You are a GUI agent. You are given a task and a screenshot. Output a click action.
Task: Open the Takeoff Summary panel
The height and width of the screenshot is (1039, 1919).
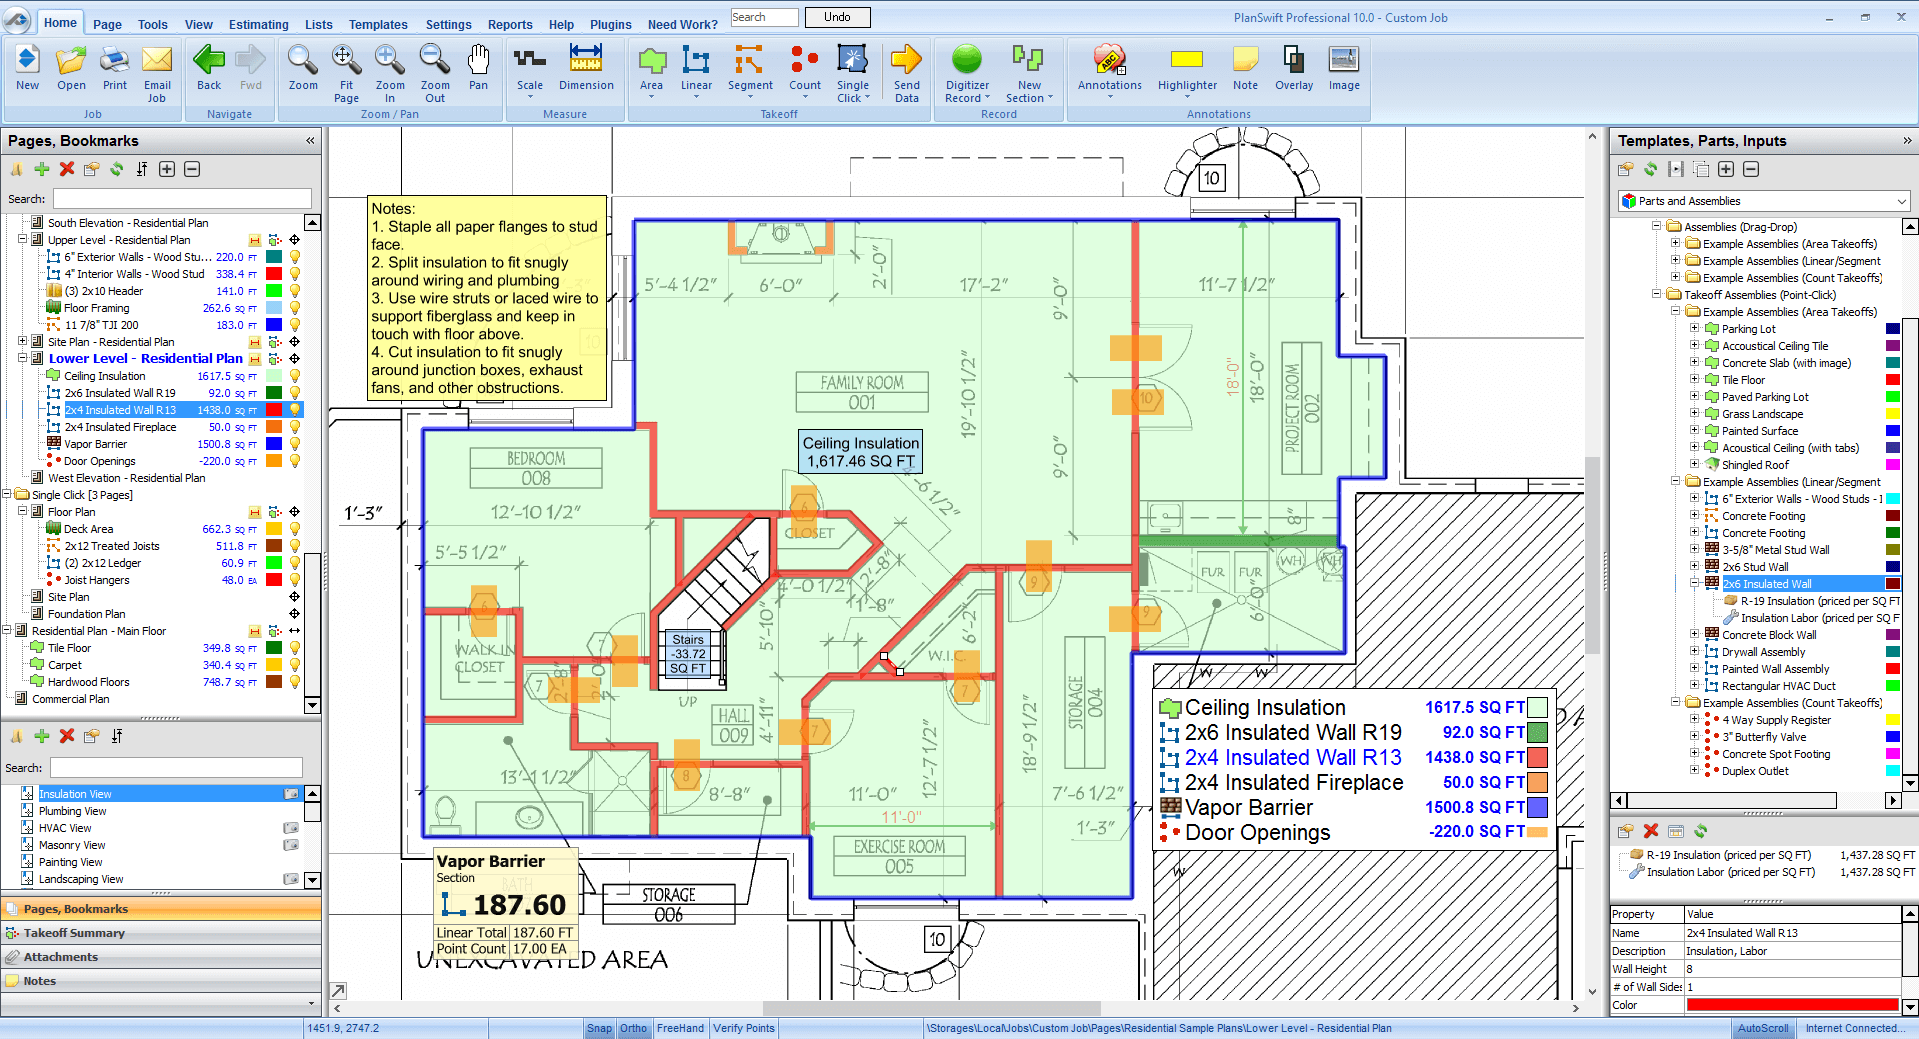pos(74,933)
